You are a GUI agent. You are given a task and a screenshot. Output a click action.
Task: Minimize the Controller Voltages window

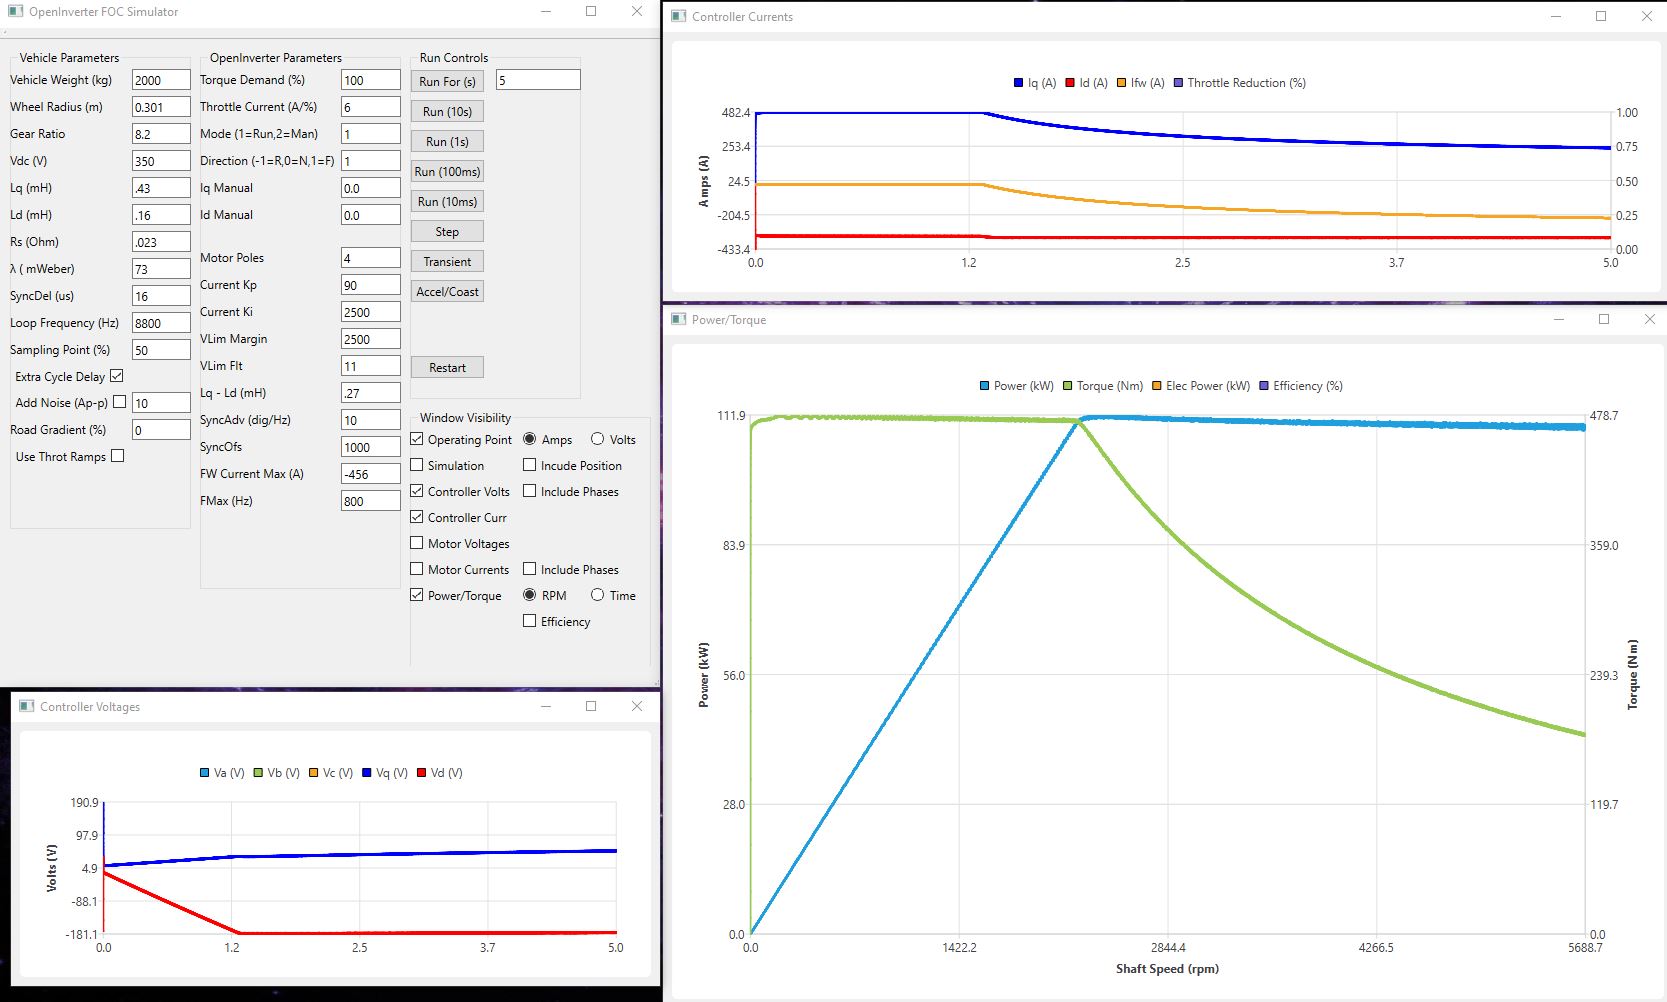[546, 706]
